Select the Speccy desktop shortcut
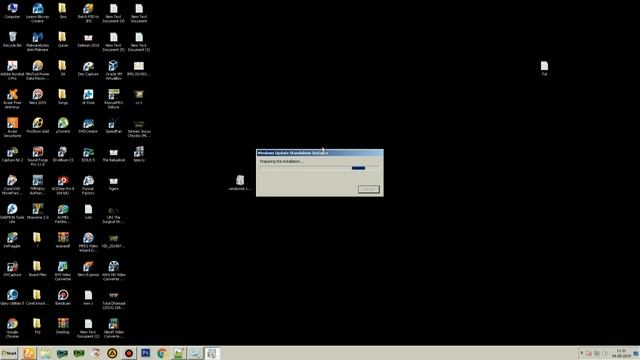This screenshot has width=640, height=360. [x=139, y=154]
